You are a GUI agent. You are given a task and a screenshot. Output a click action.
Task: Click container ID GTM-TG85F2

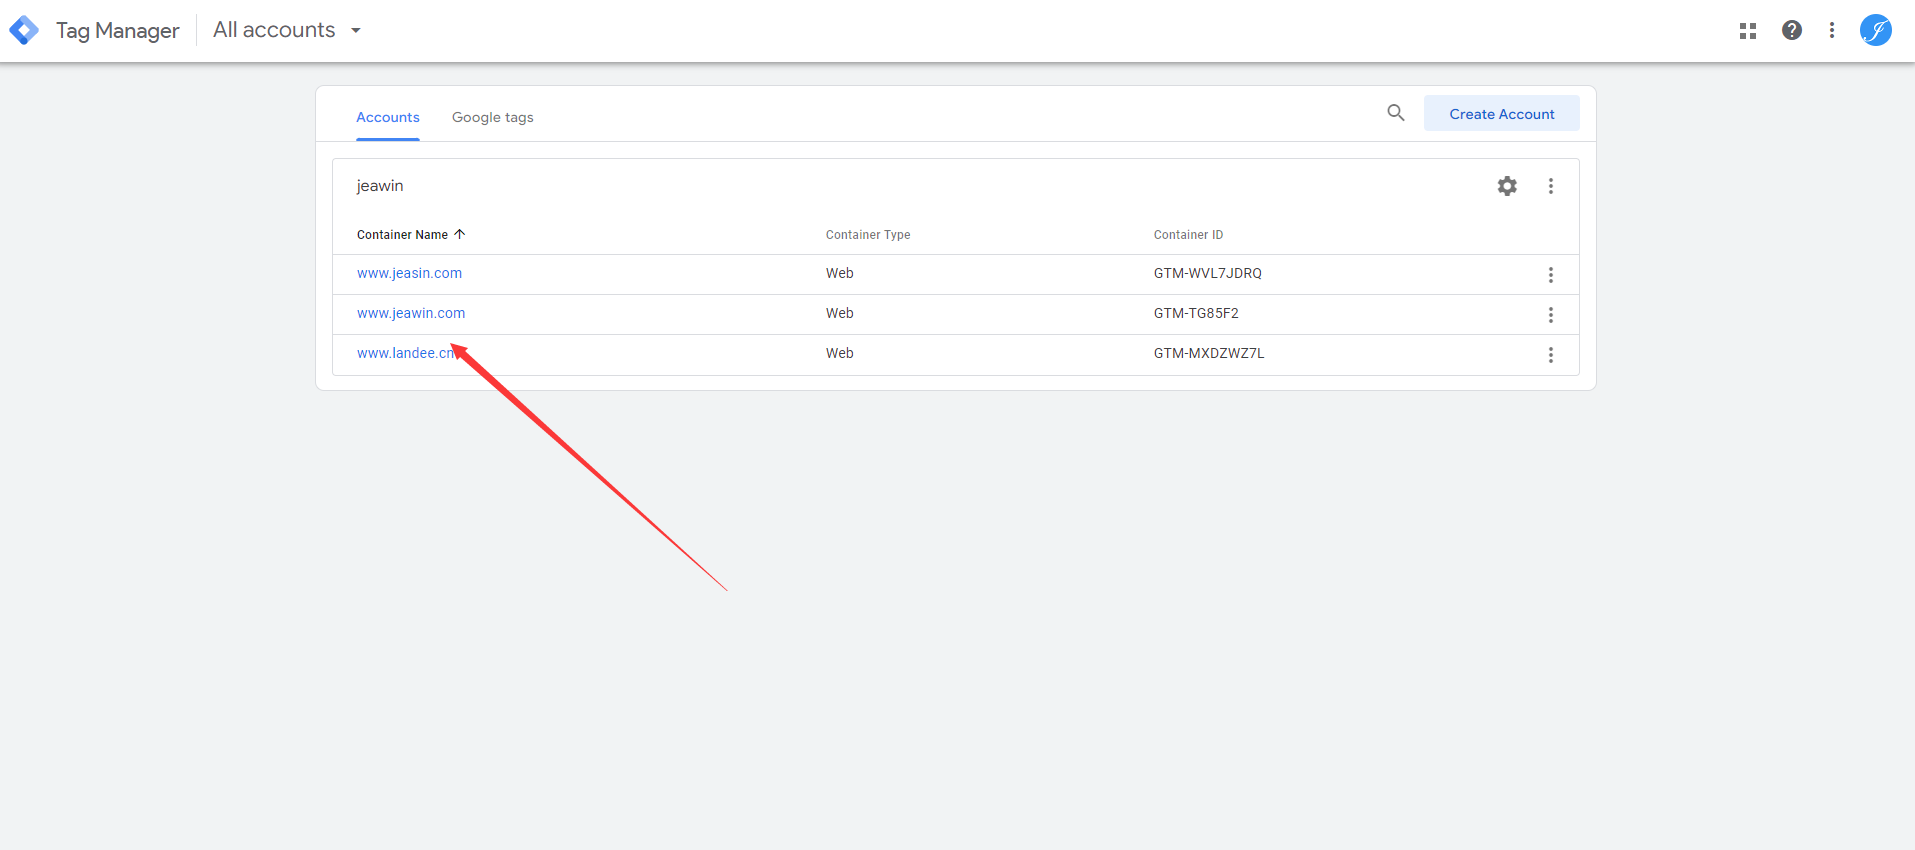(1196, 313)
